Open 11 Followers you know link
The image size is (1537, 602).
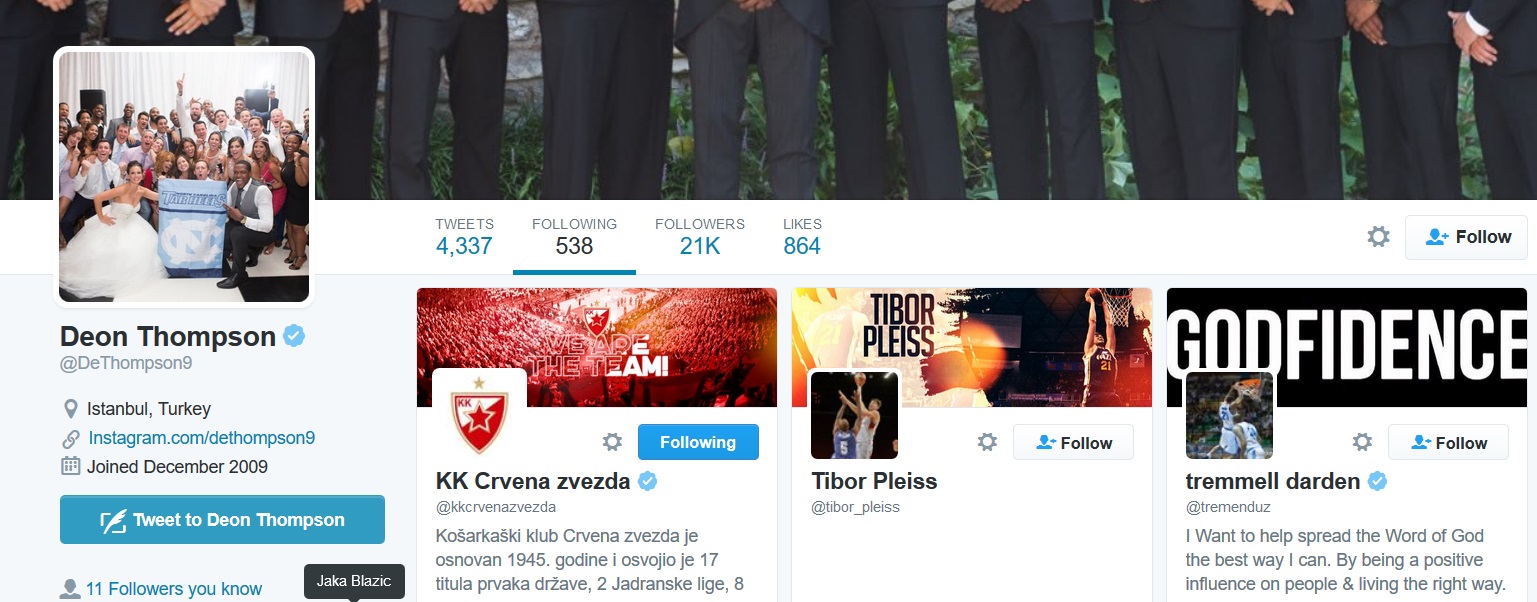tap(174, 589)
